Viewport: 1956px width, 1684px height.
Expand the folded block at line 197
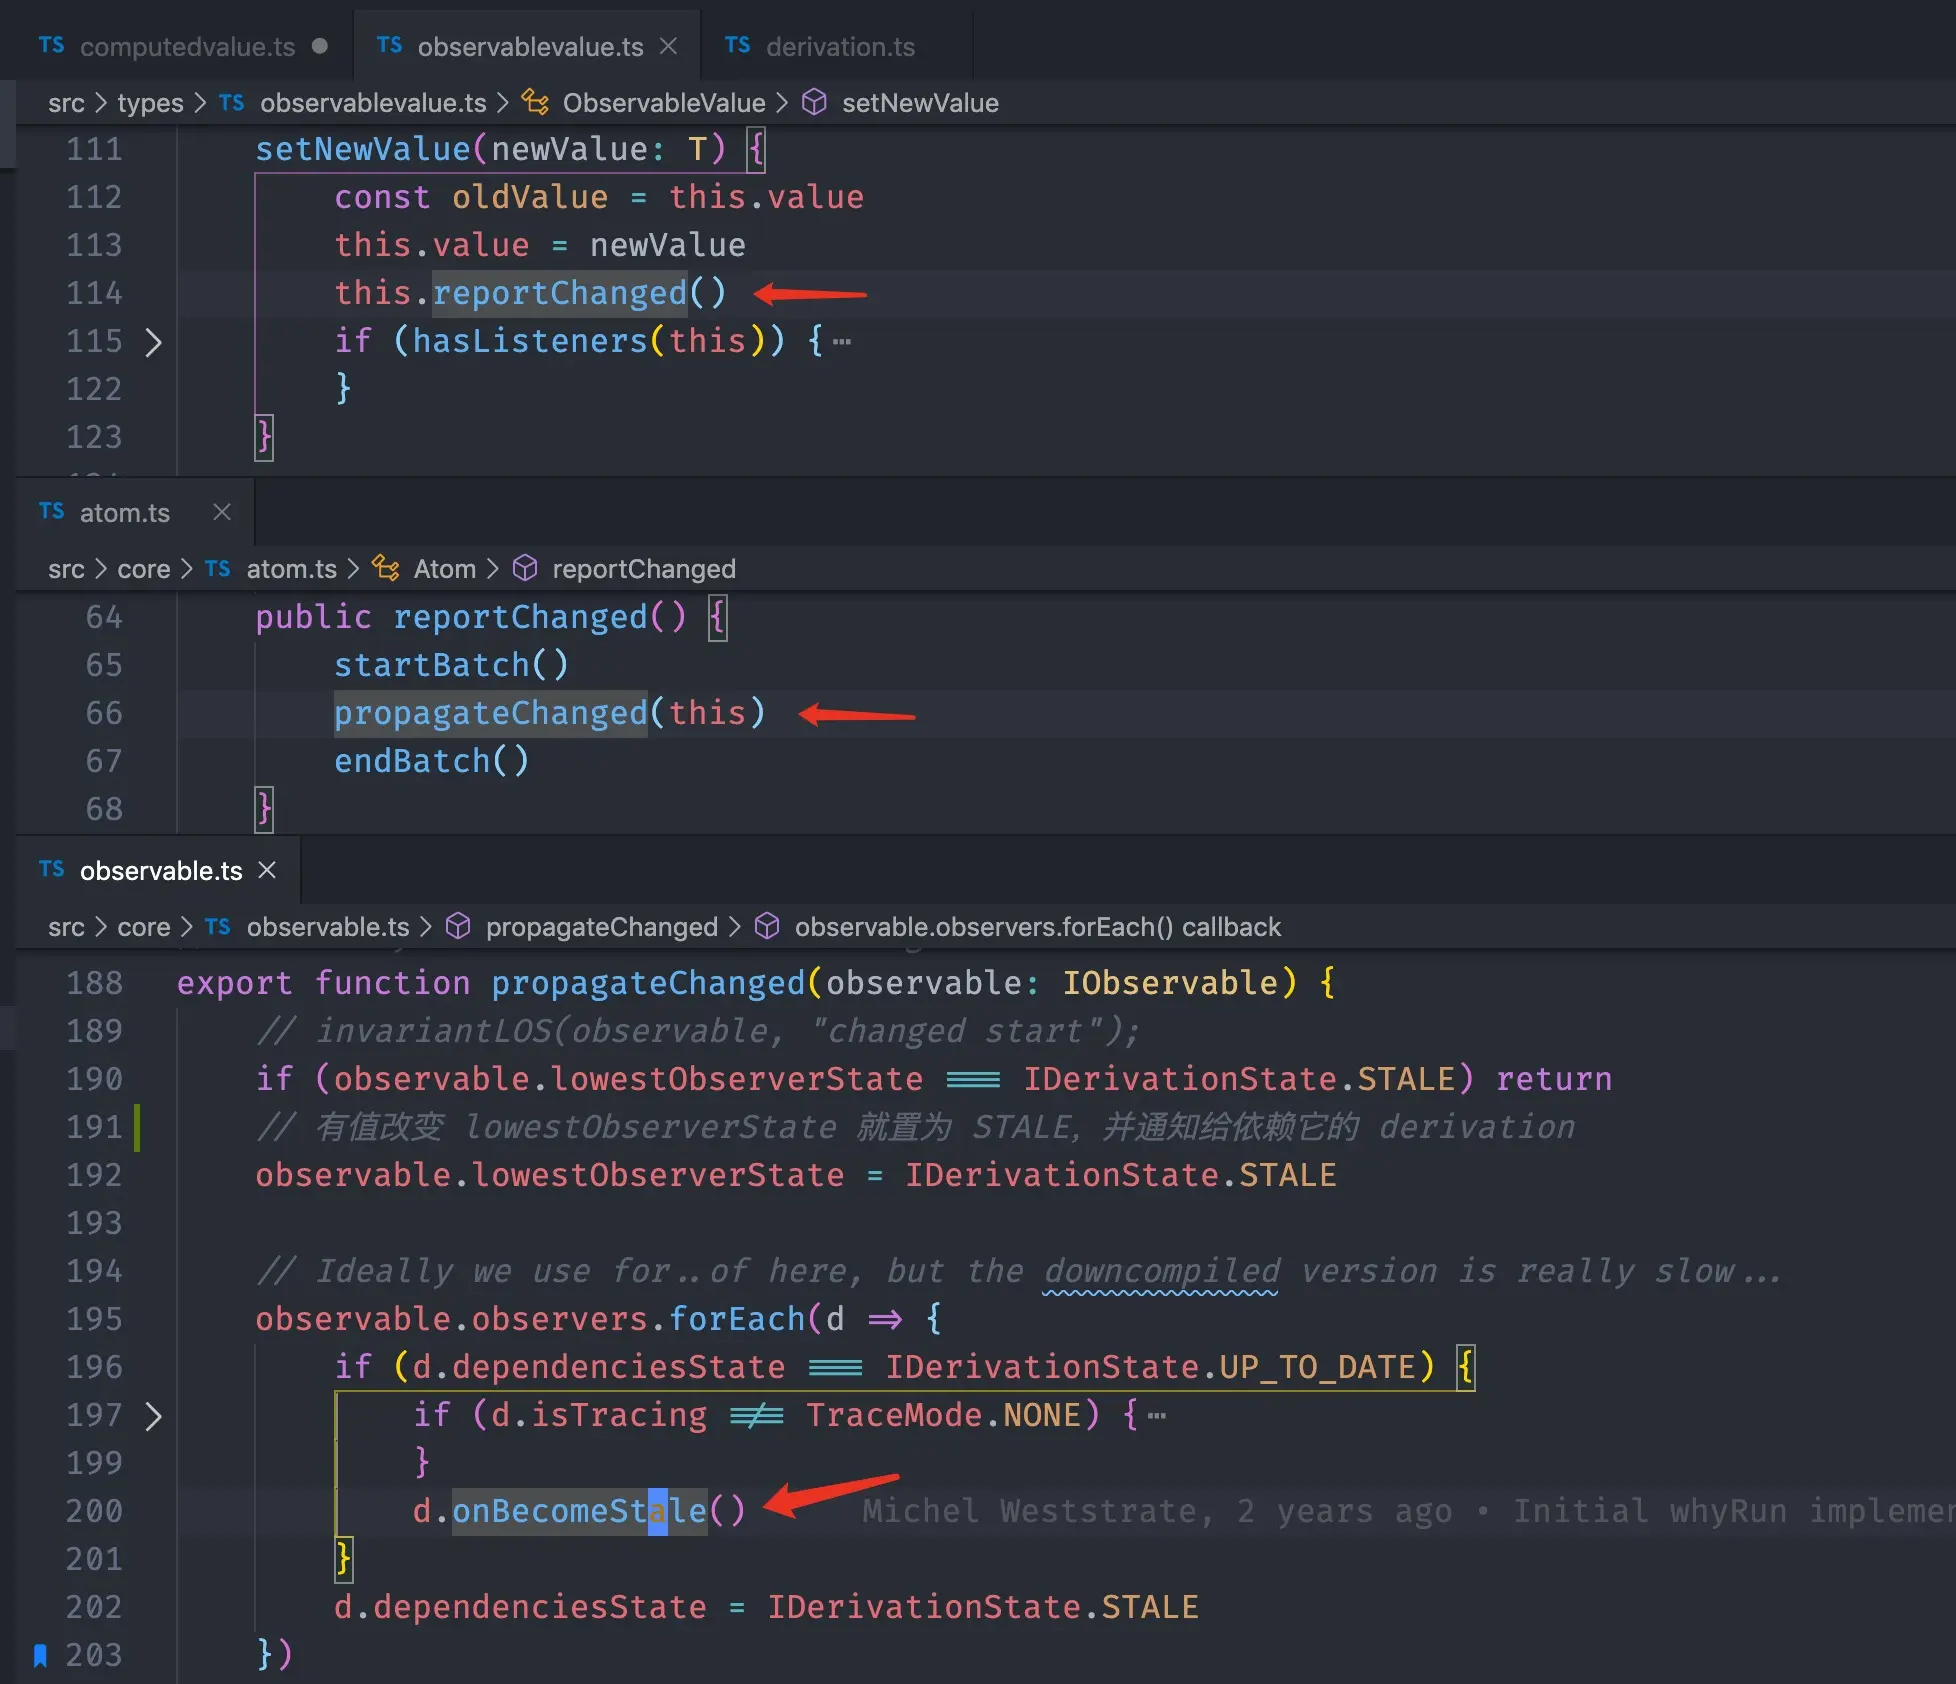(155, 1415)
